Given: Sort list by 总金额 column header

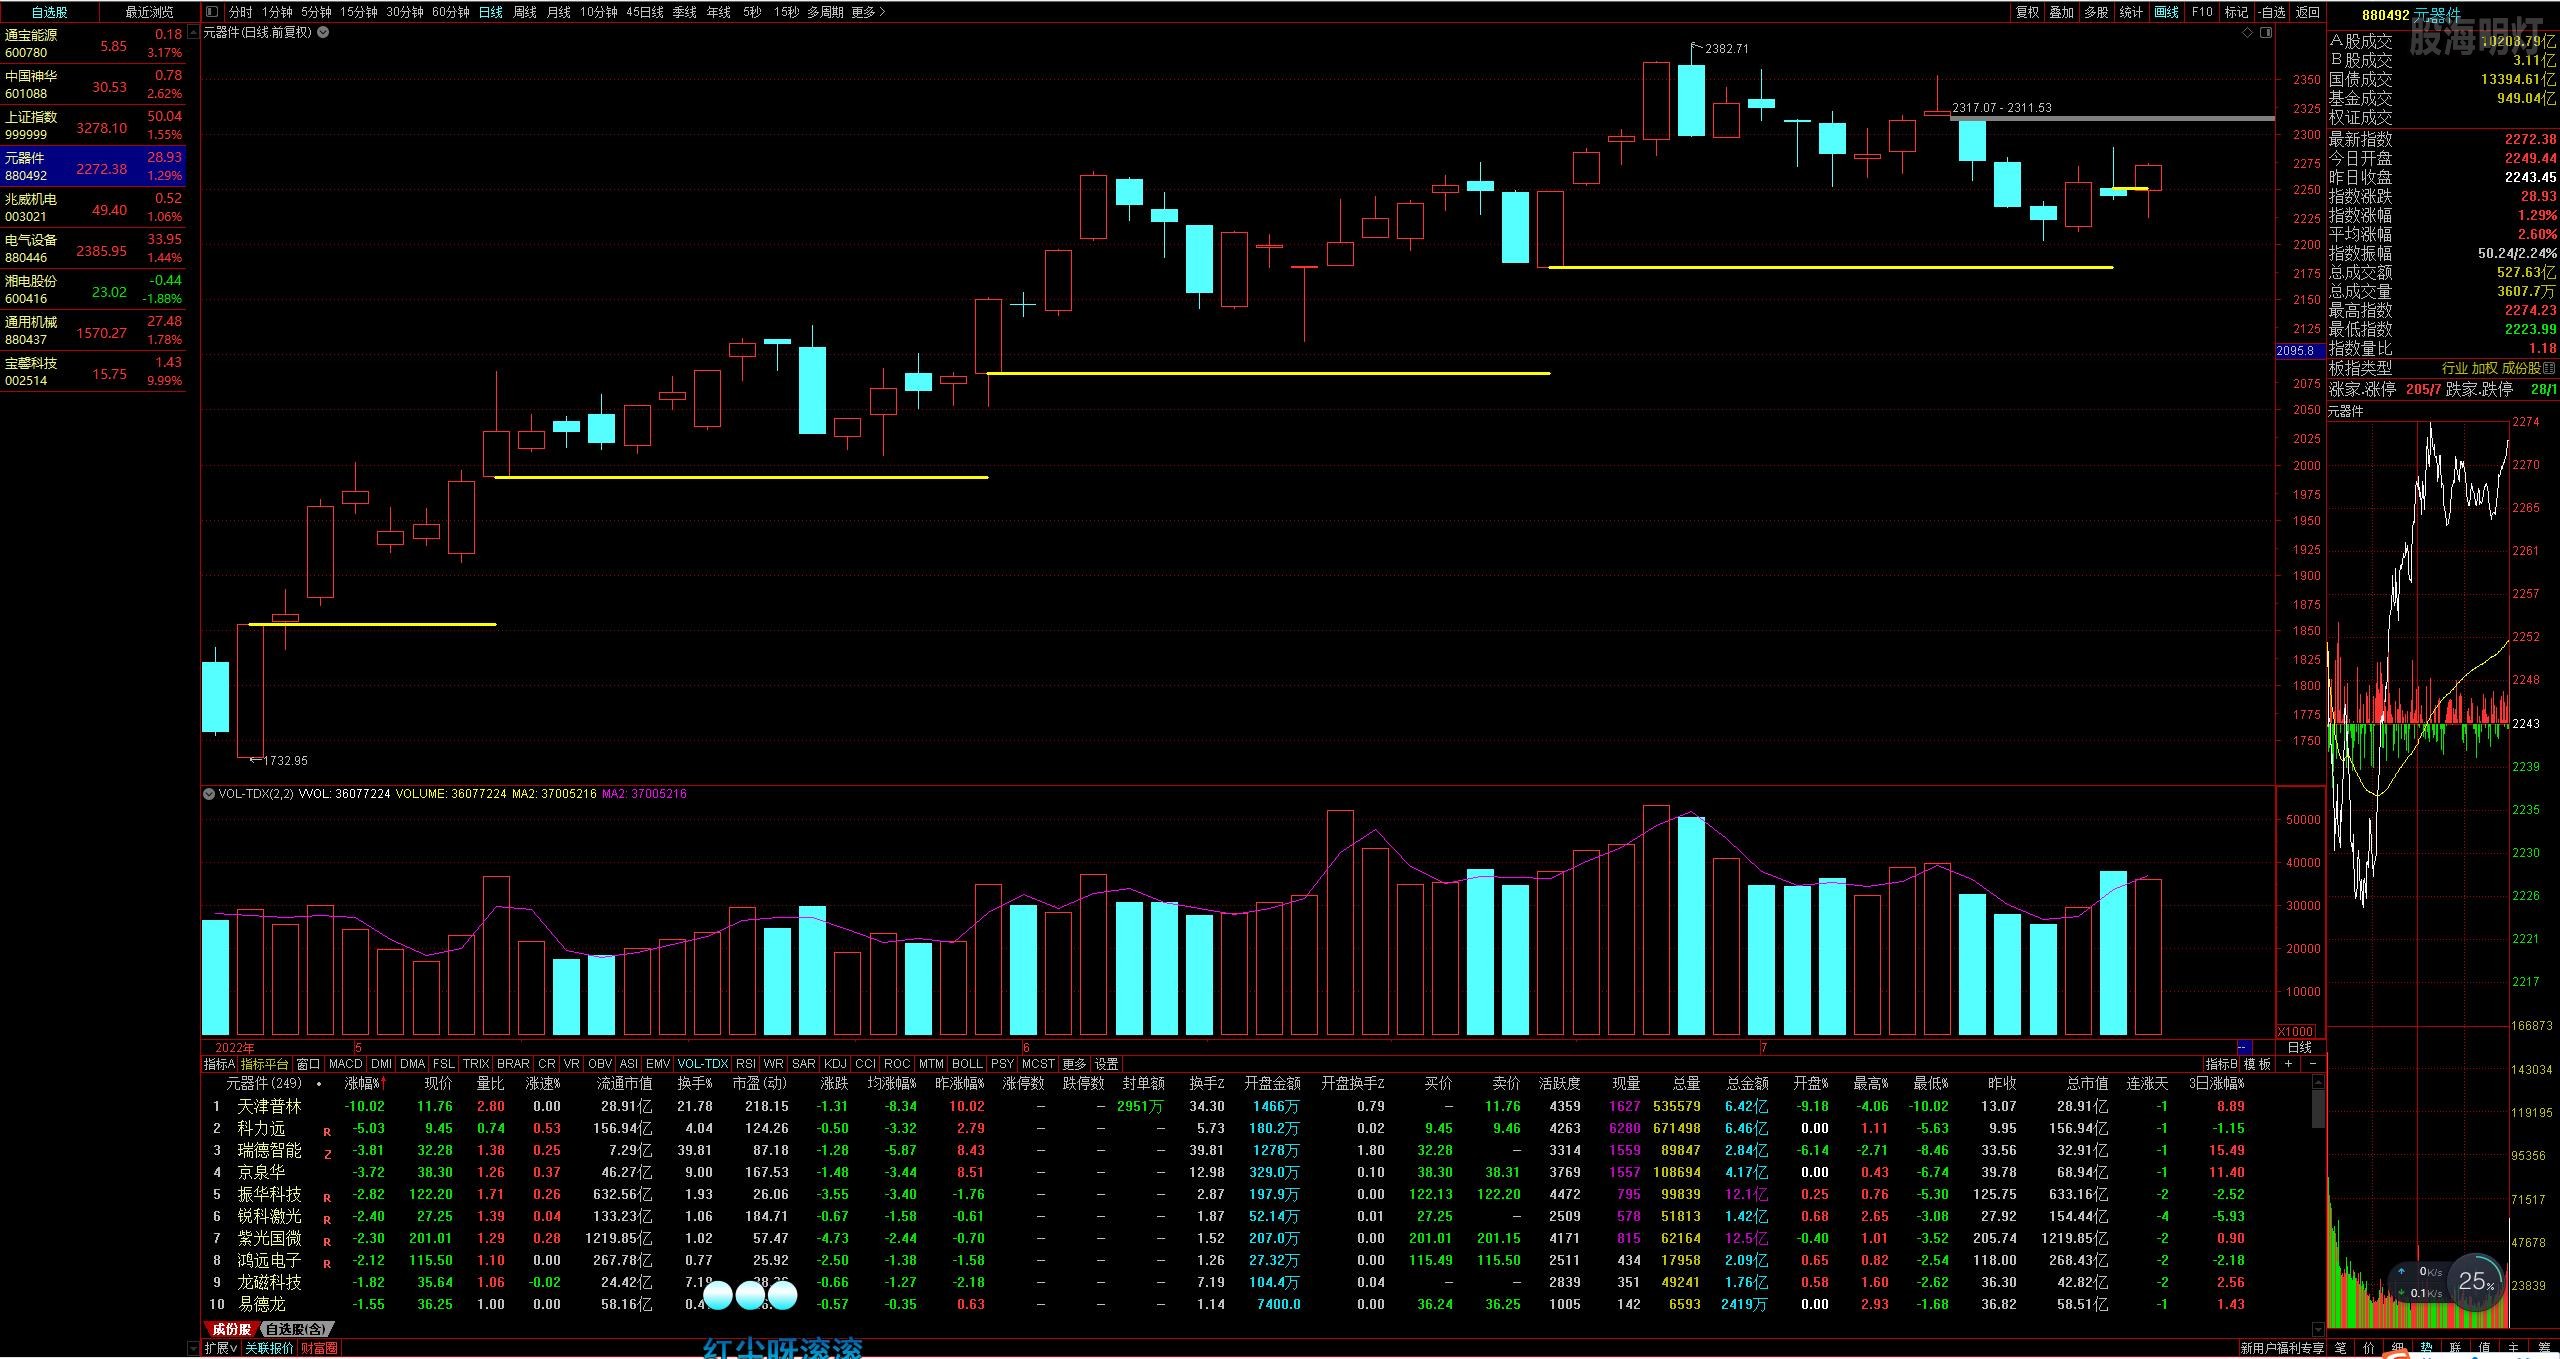Looking at the screenshot, I should [x=1747, y=1083].
